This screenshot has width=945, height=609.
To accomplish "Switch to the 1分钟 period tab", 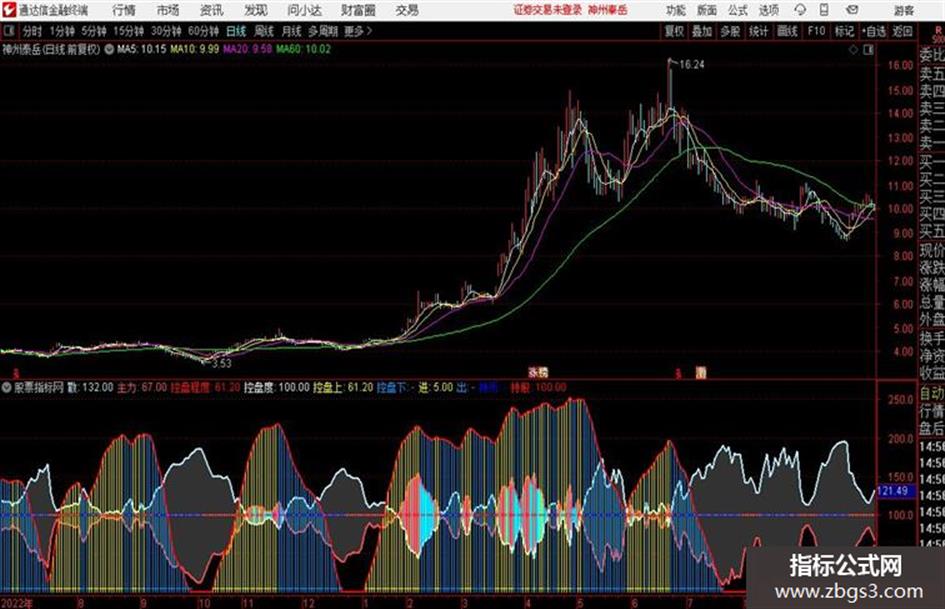I will [62, 31].
